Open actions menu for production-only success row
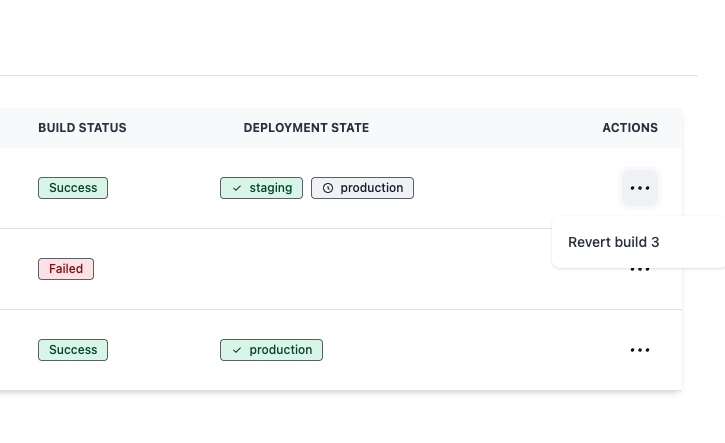Image resolution: width=725 pixels, height=443 pixels. click(639, 350)
